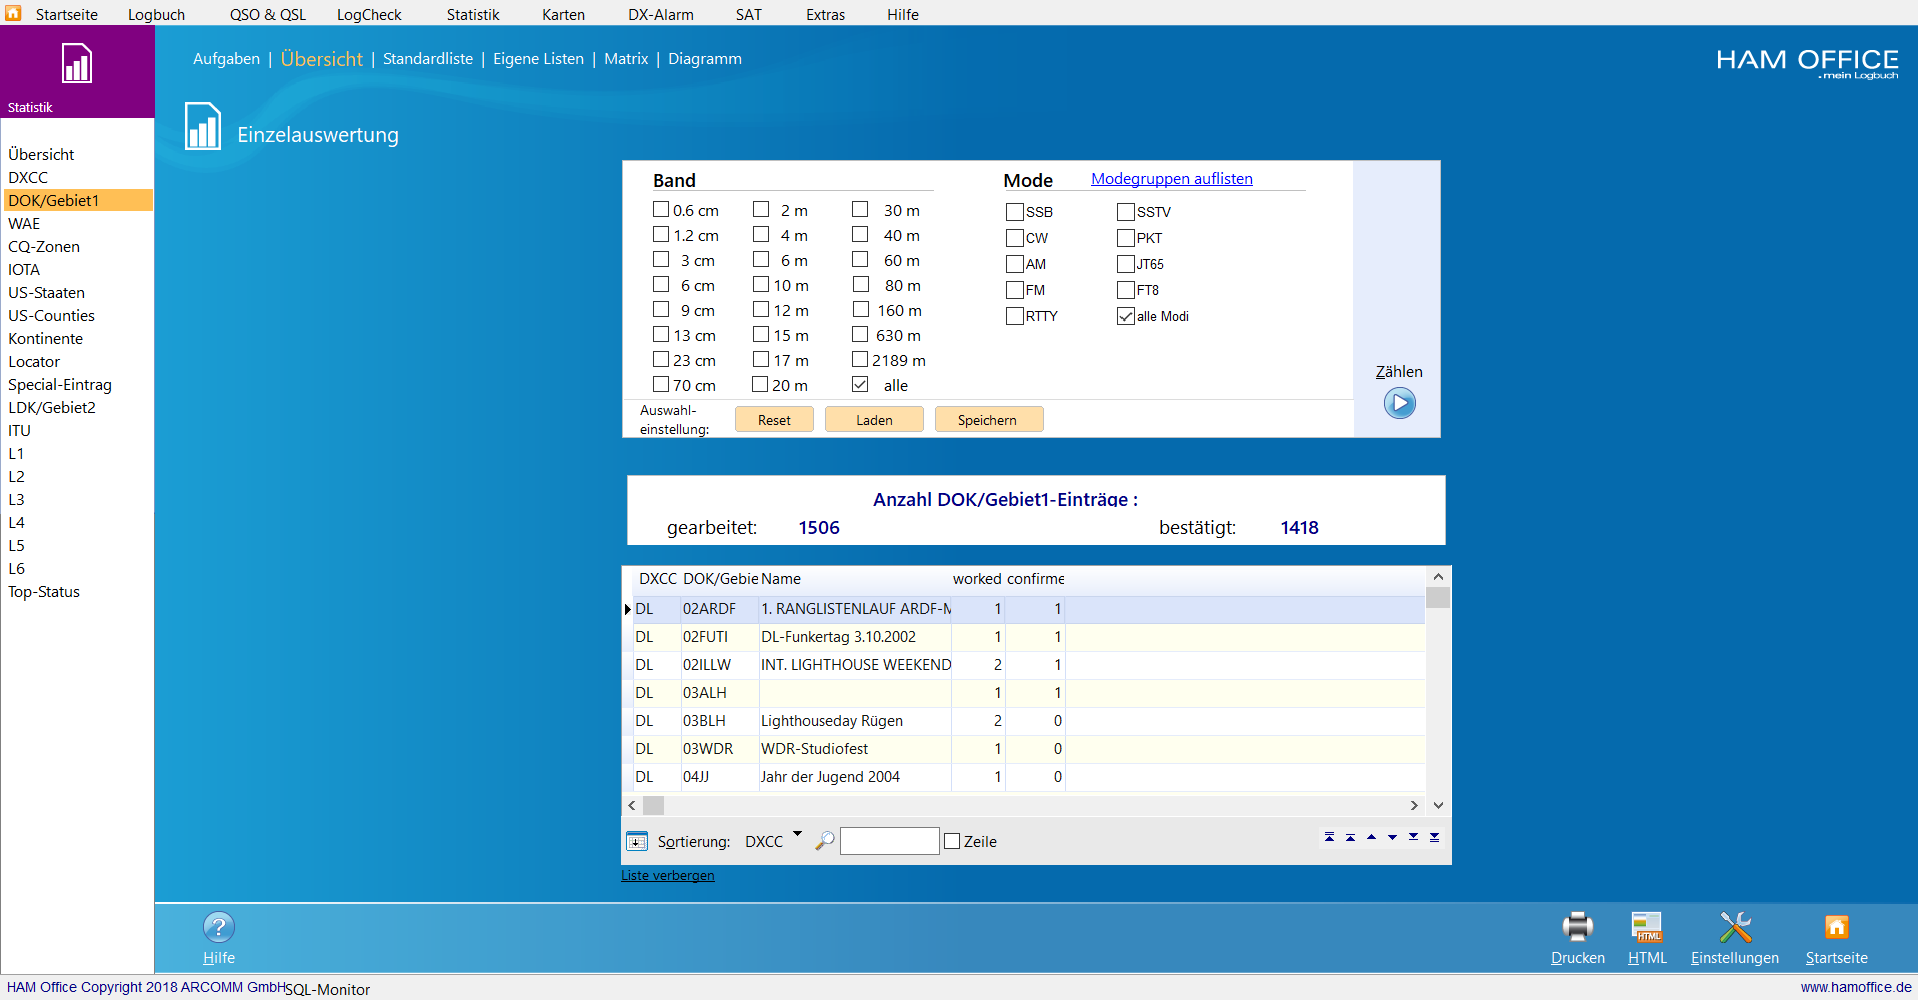This screenshot has width=1918, height=1001.
Task: Click the Laden button
Action: point(874,420)
